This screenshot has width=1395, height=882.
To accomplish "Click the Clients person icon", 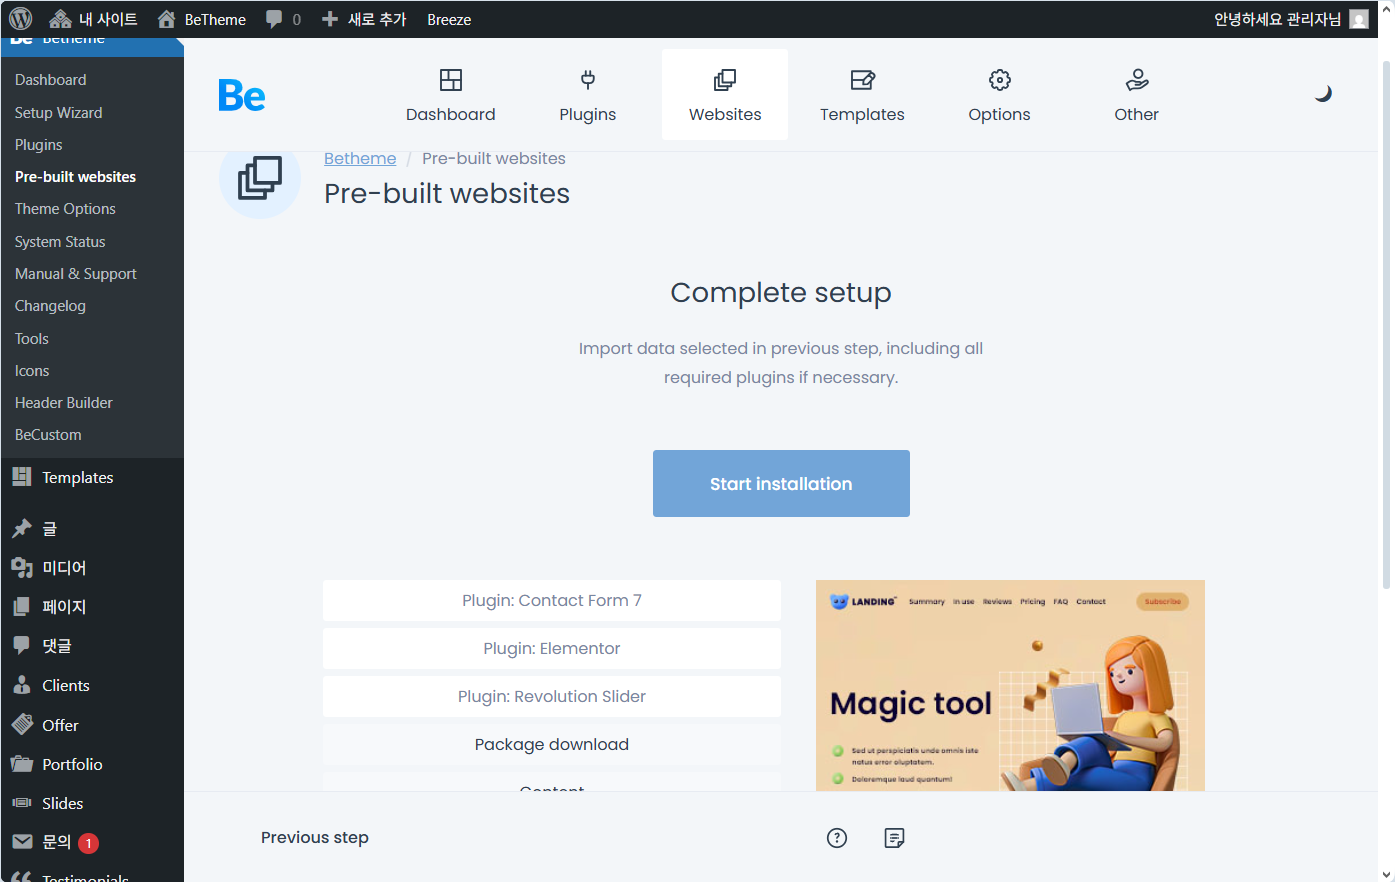I will pyautogui.click(x=22, y=685).
